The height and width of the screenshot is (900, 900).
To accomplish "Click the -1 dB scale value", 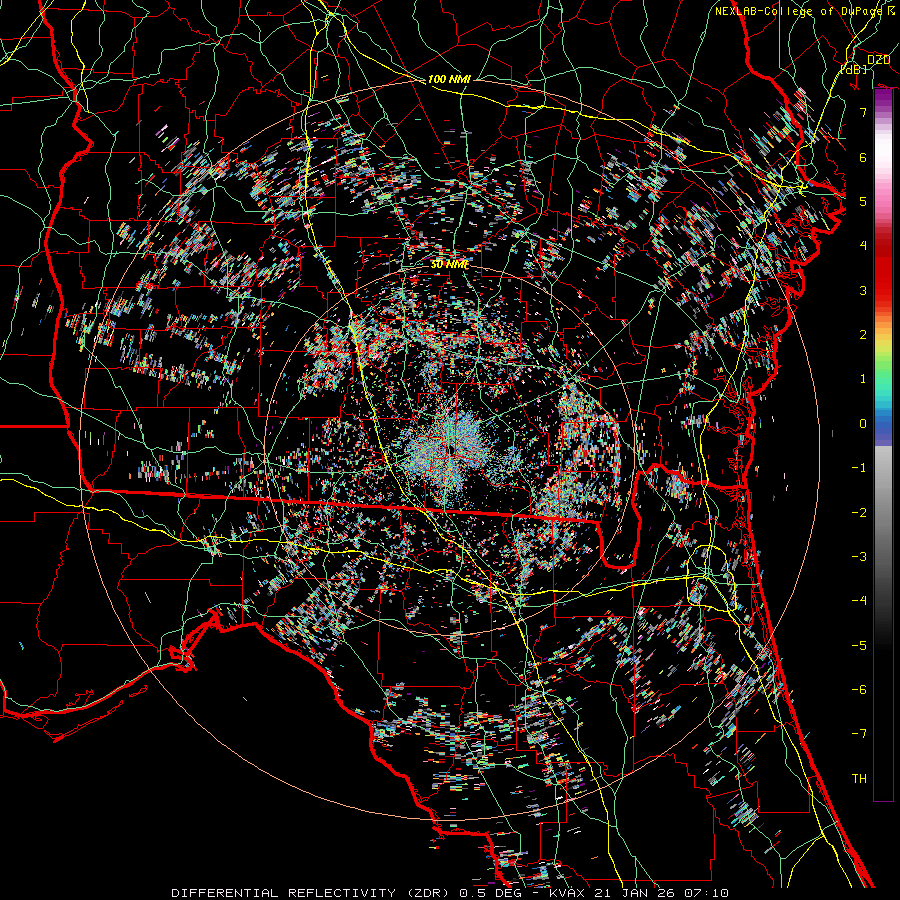I will coord(859,468).
